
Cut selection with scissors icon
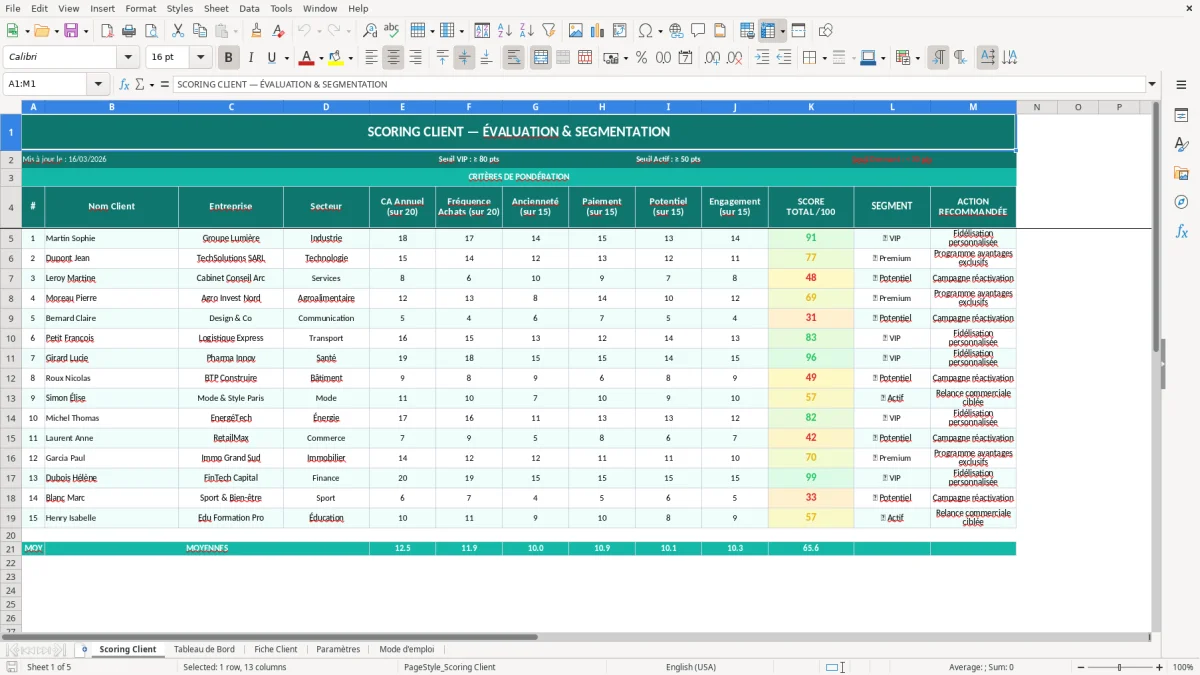[x=178, y=31]
